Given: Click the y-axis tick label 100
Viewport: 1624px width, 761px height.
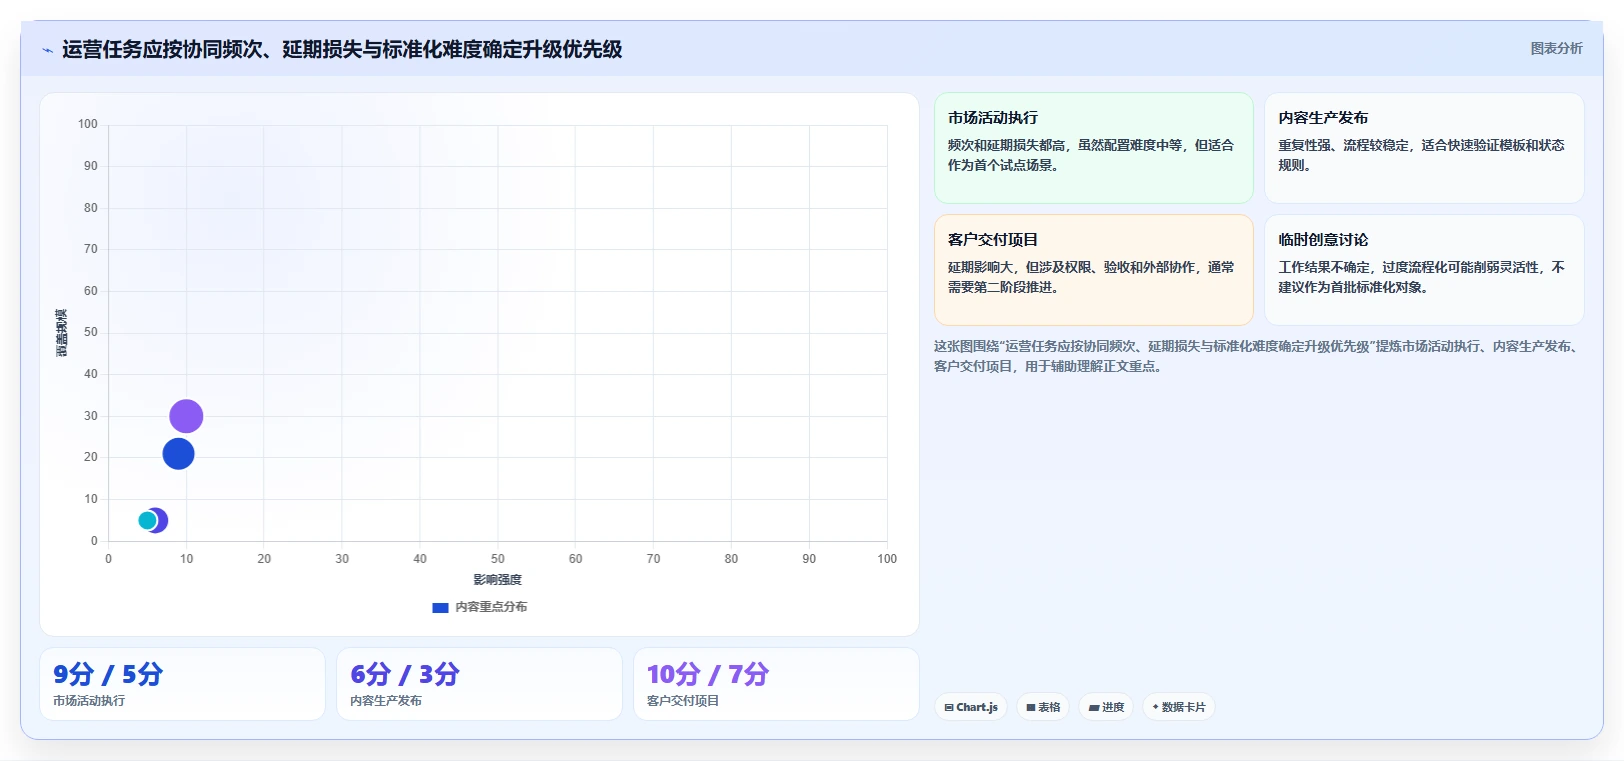Looking at the screenshot, I should pyautogui.click(x=88, y=124).
